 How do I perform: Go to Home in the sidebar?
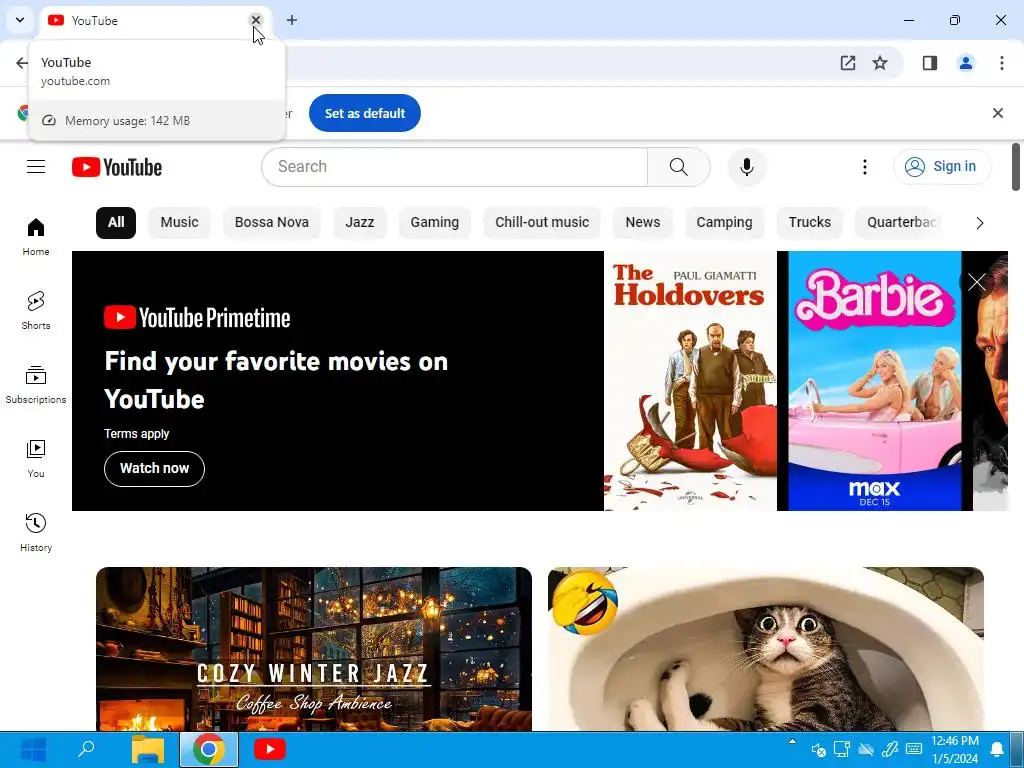(36, 237)
